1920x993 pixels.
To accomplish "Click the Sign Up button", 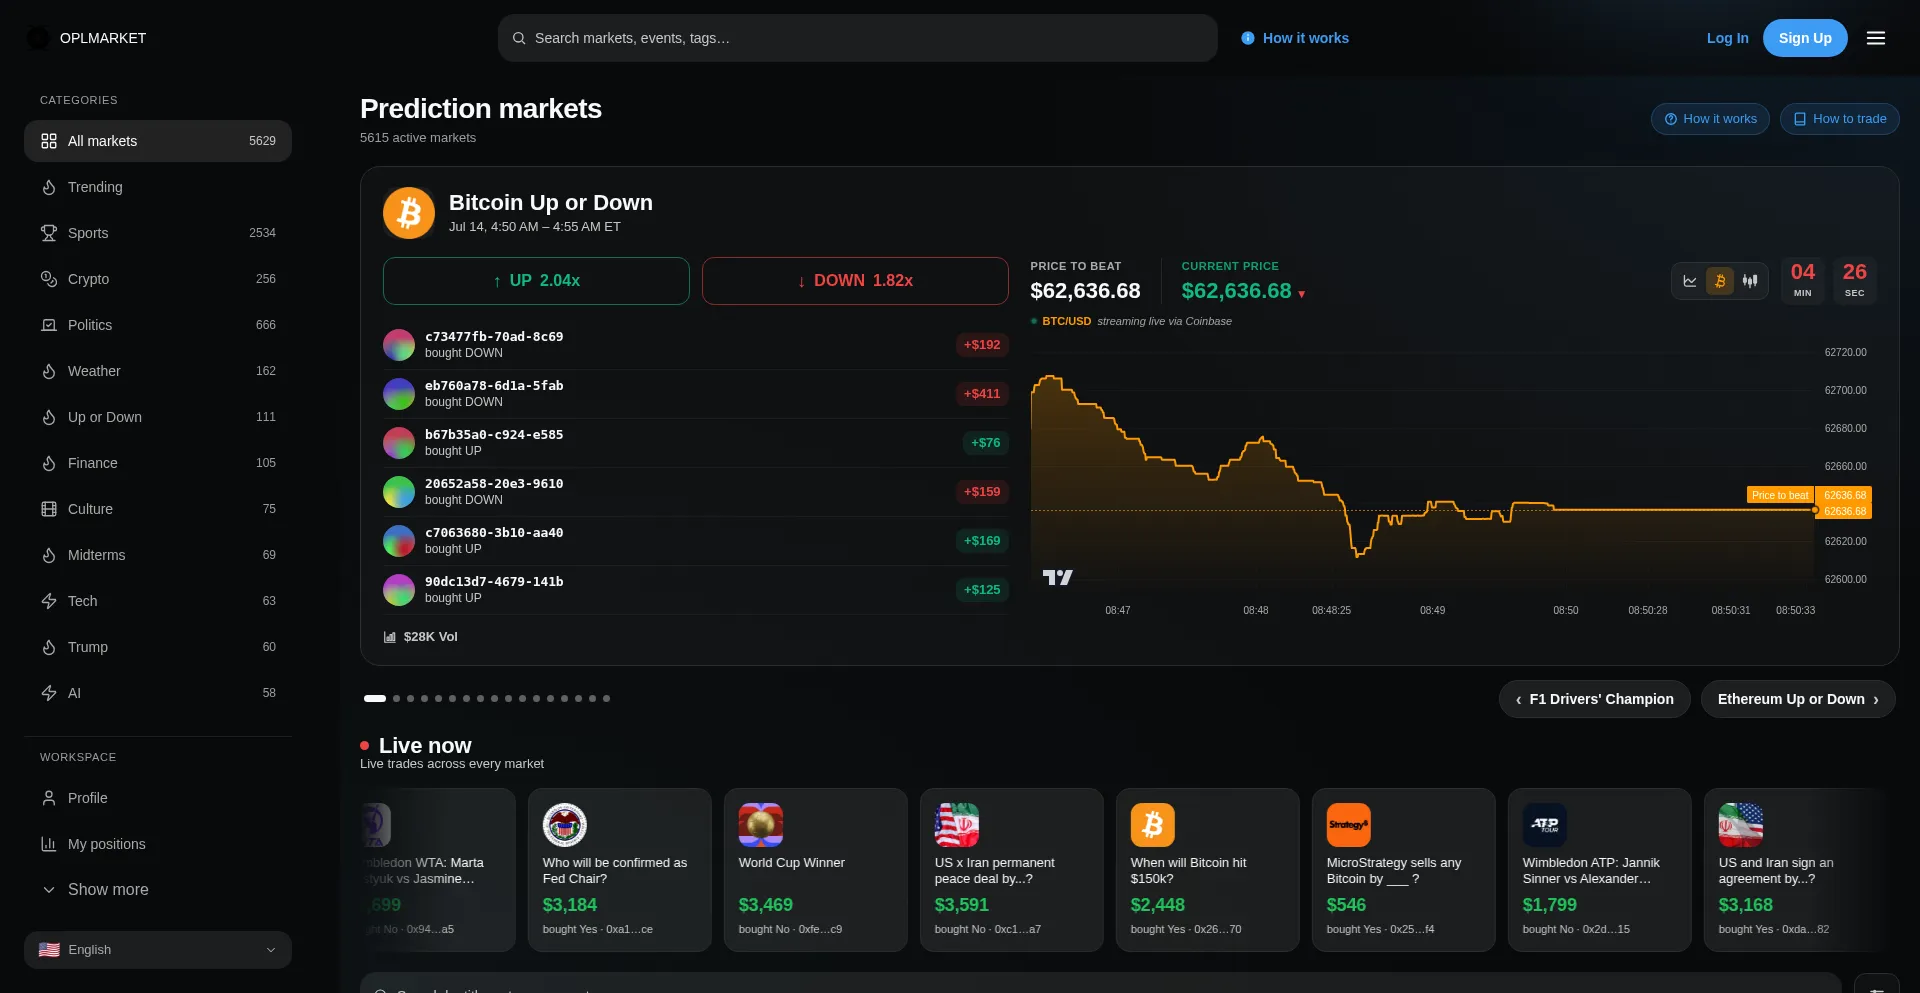I will (1805, 38).
